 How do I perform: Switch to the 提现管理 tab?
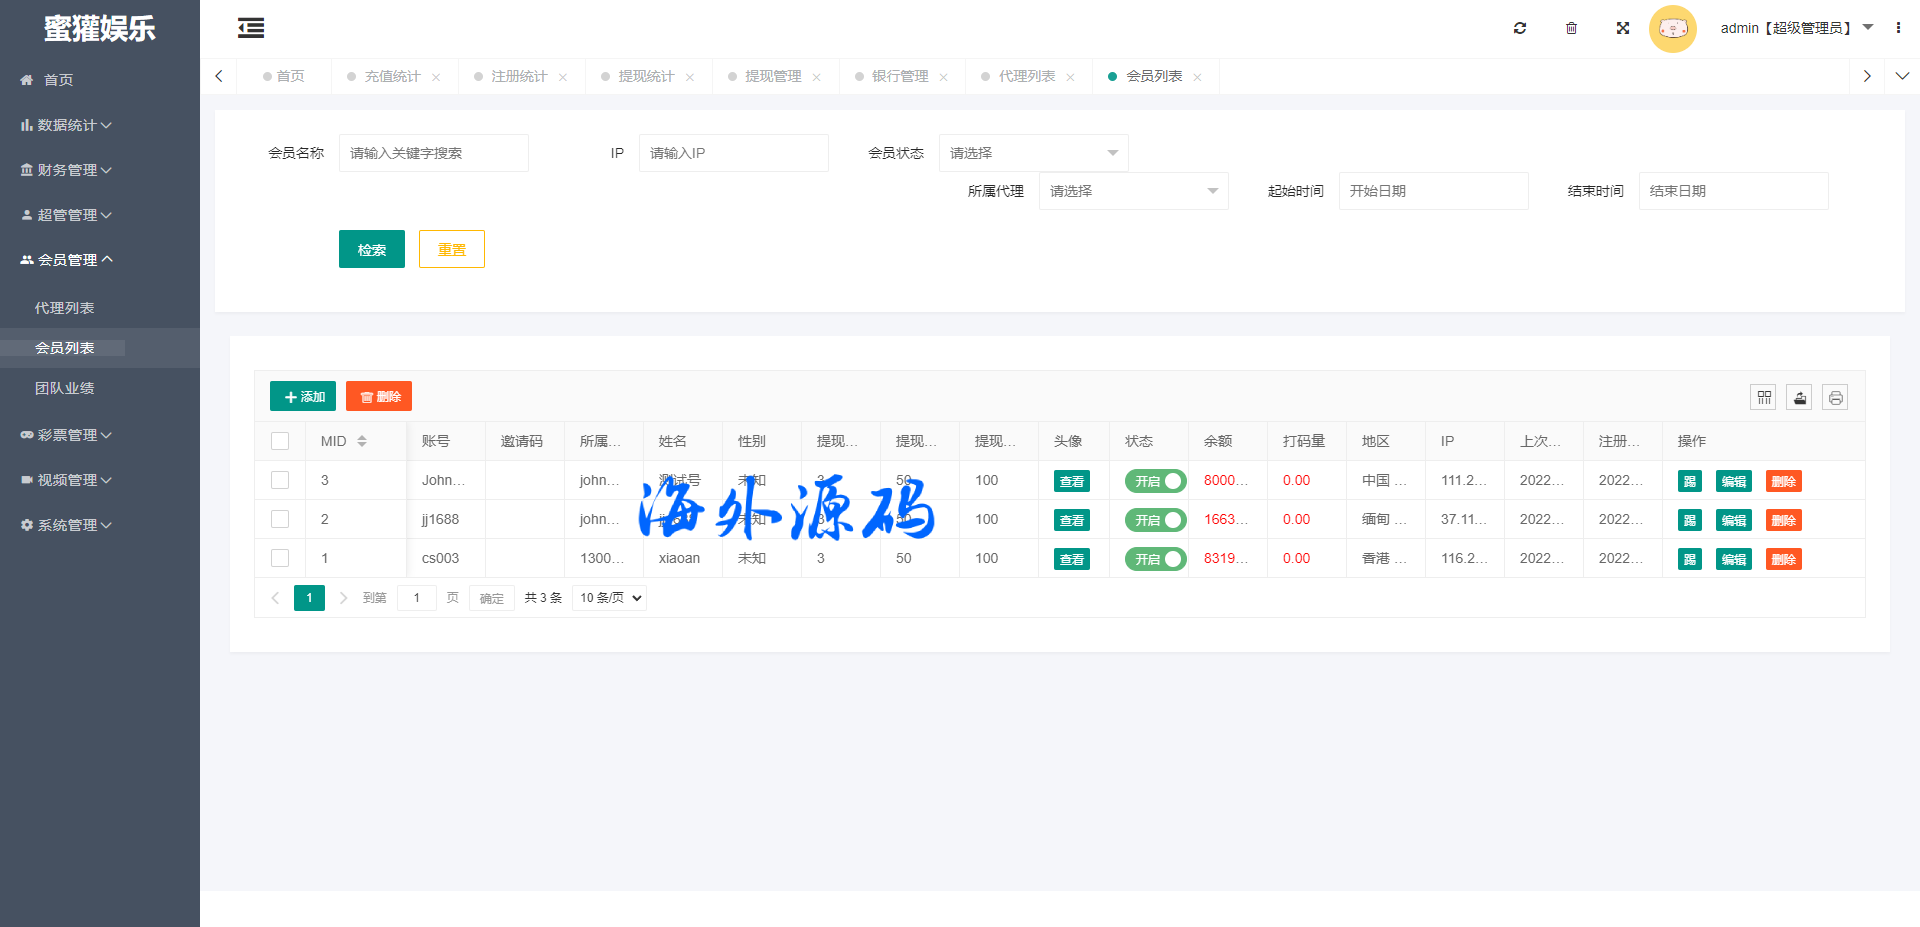point(772,76)
